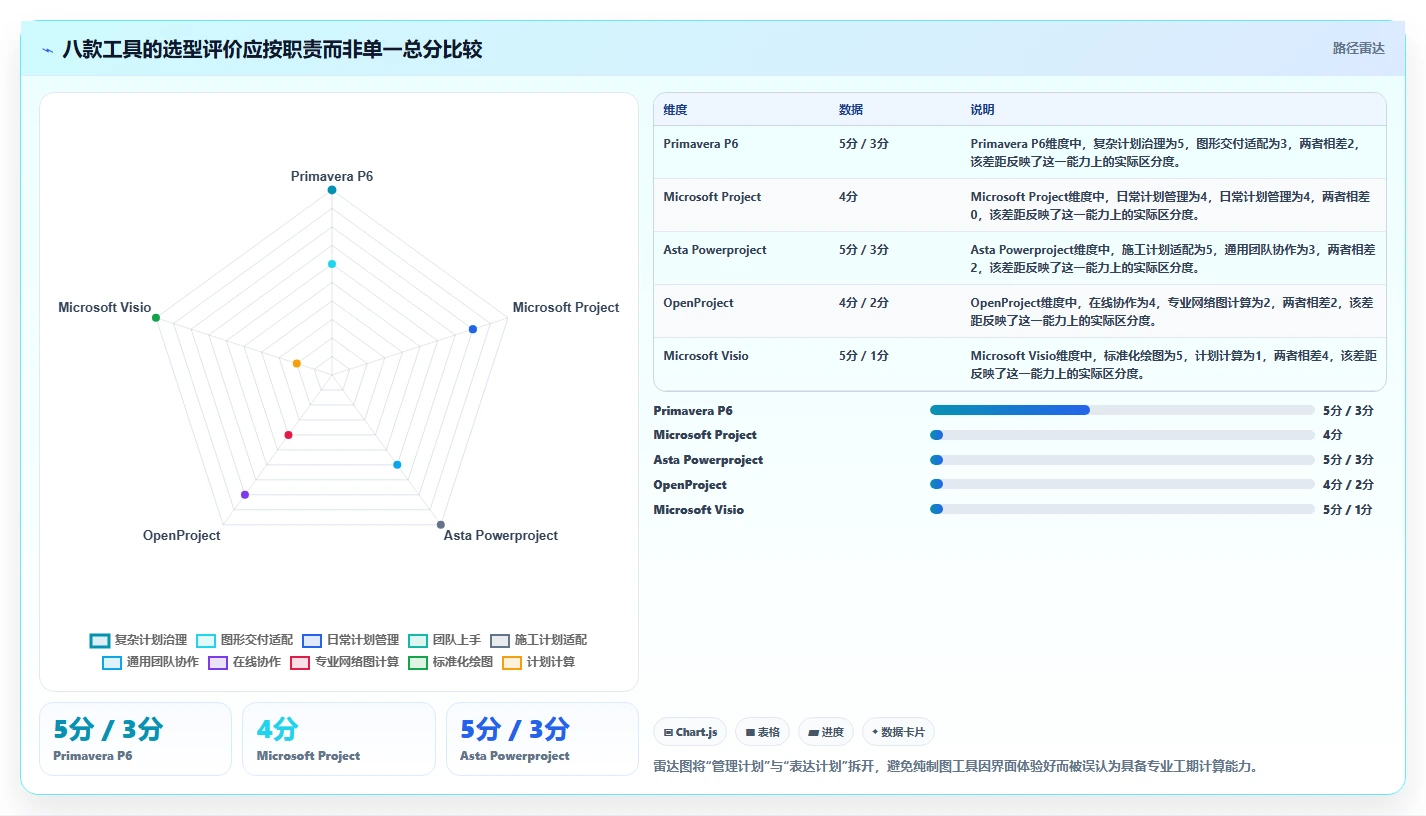
Task: Click the Primavera P6 table row name
Action: (701, 144)
